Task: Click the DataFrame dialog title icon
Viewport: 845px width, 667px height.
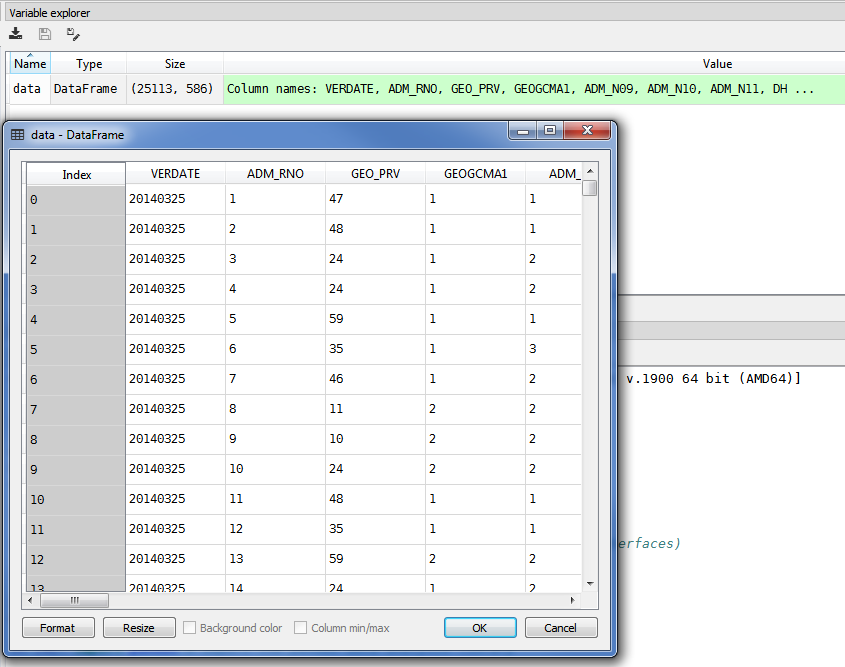Action: pyautogui.click(x=18, y=134)
